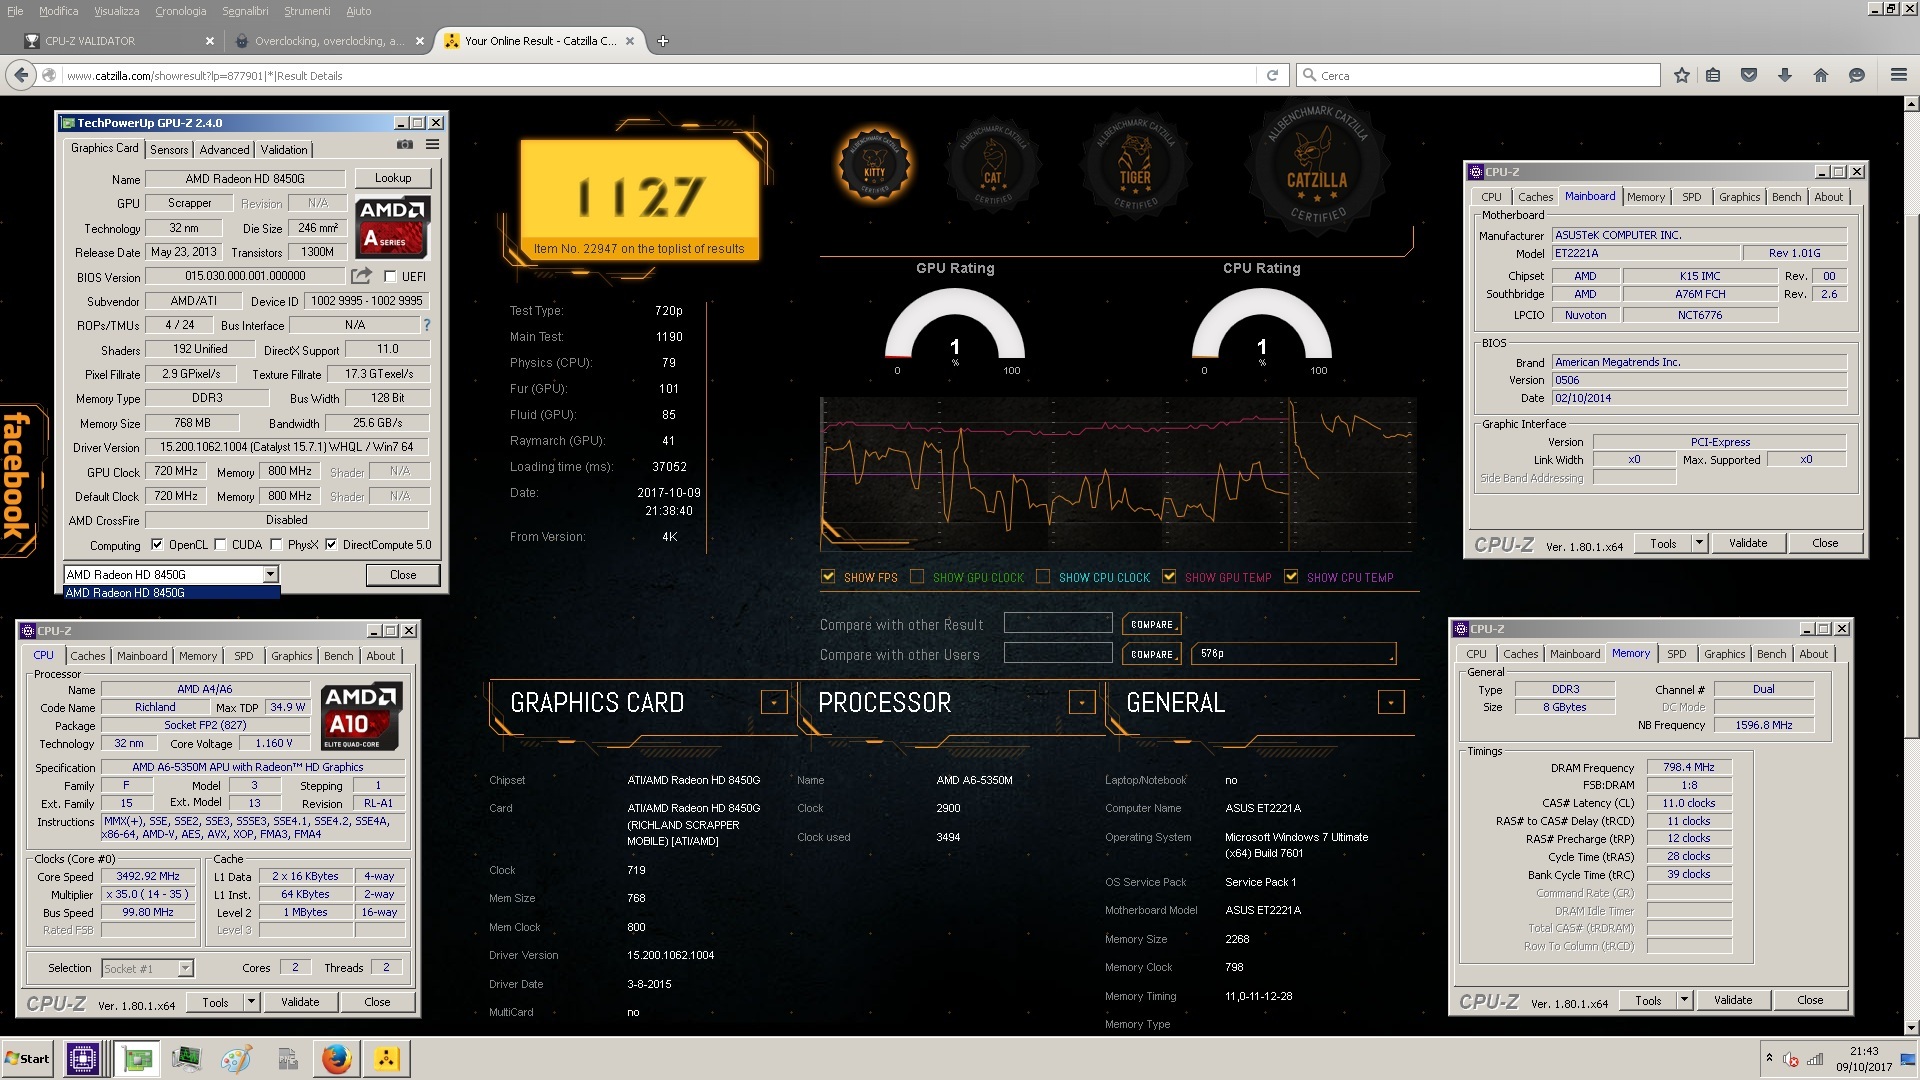The image size is (1920, 1080).
Task: Toggle the UEFI checkbox in GPU-Z
Action: point(391,277)
